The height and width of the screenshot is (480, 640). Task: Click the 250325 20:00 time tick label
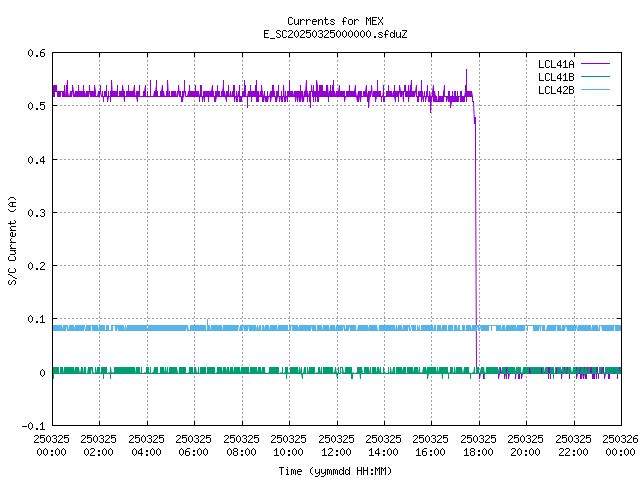[525, 445]
